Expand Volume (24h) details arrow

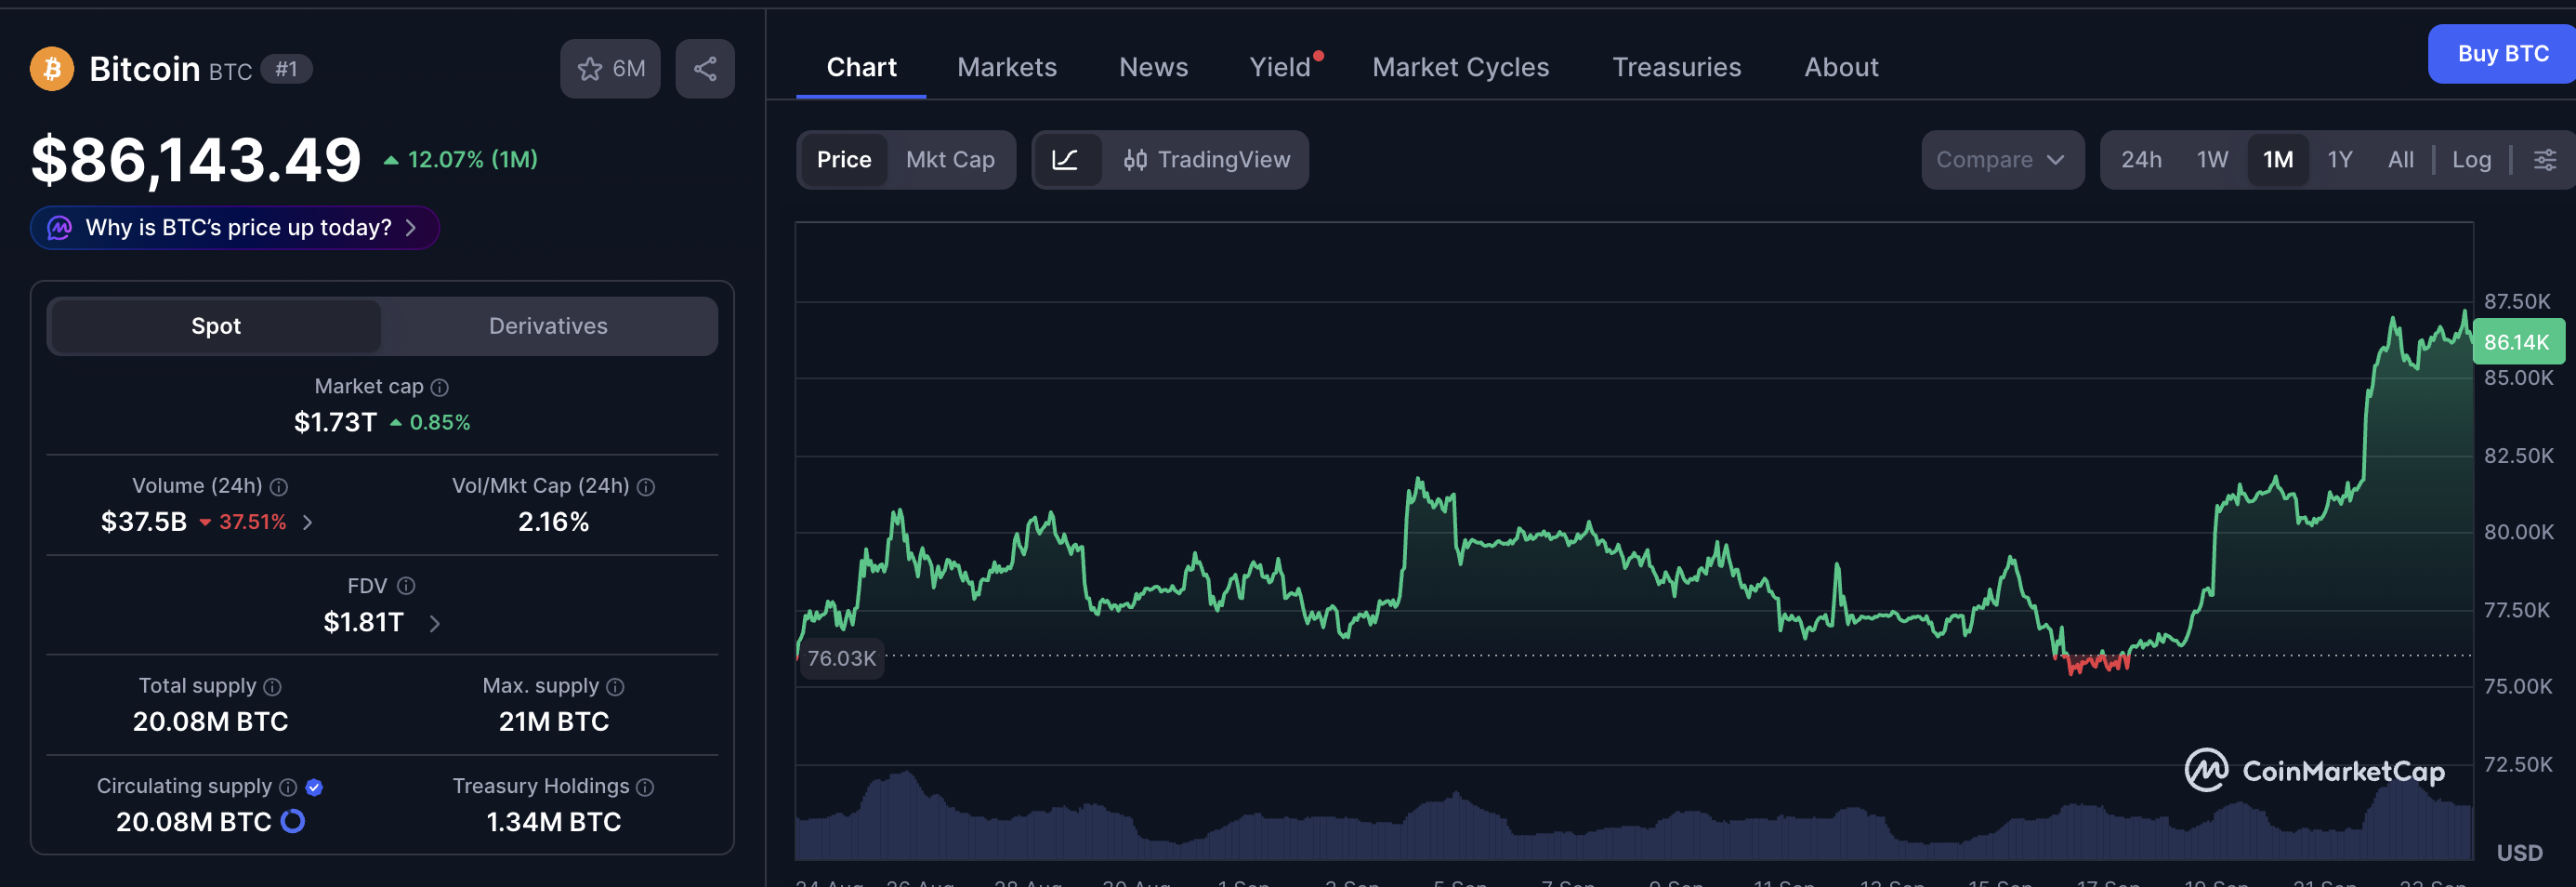[308, 522]
